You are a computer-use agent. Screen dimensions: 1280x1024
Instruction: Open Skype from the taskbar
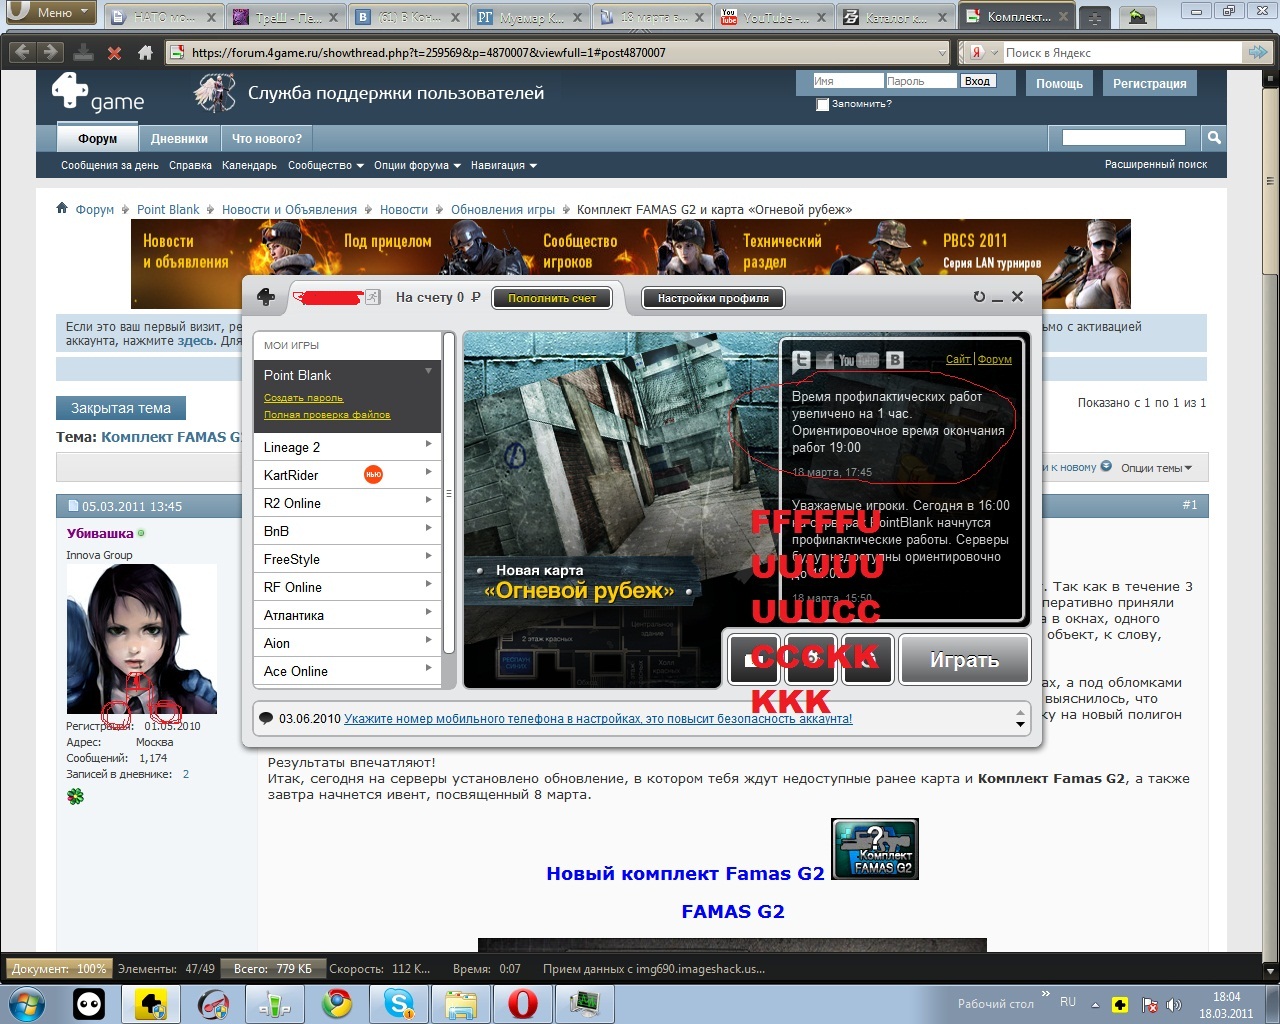click(x=399, y=1003)
